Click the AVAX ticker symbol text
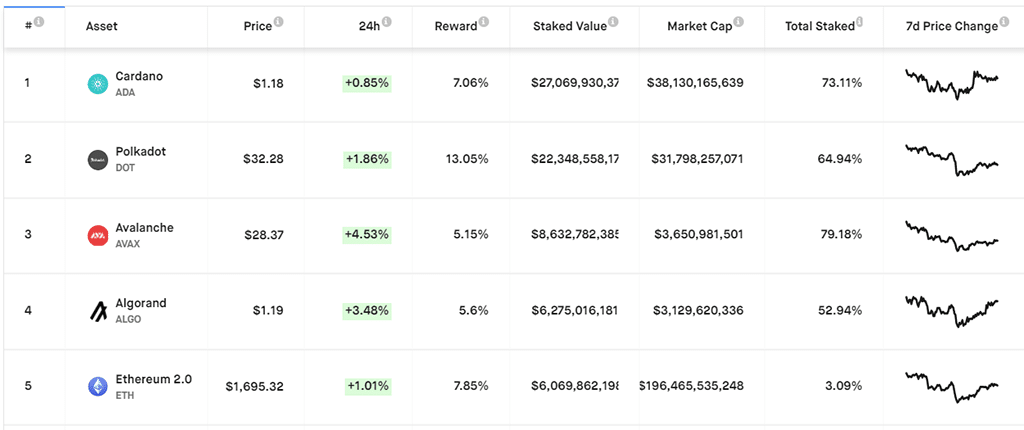 127,244
